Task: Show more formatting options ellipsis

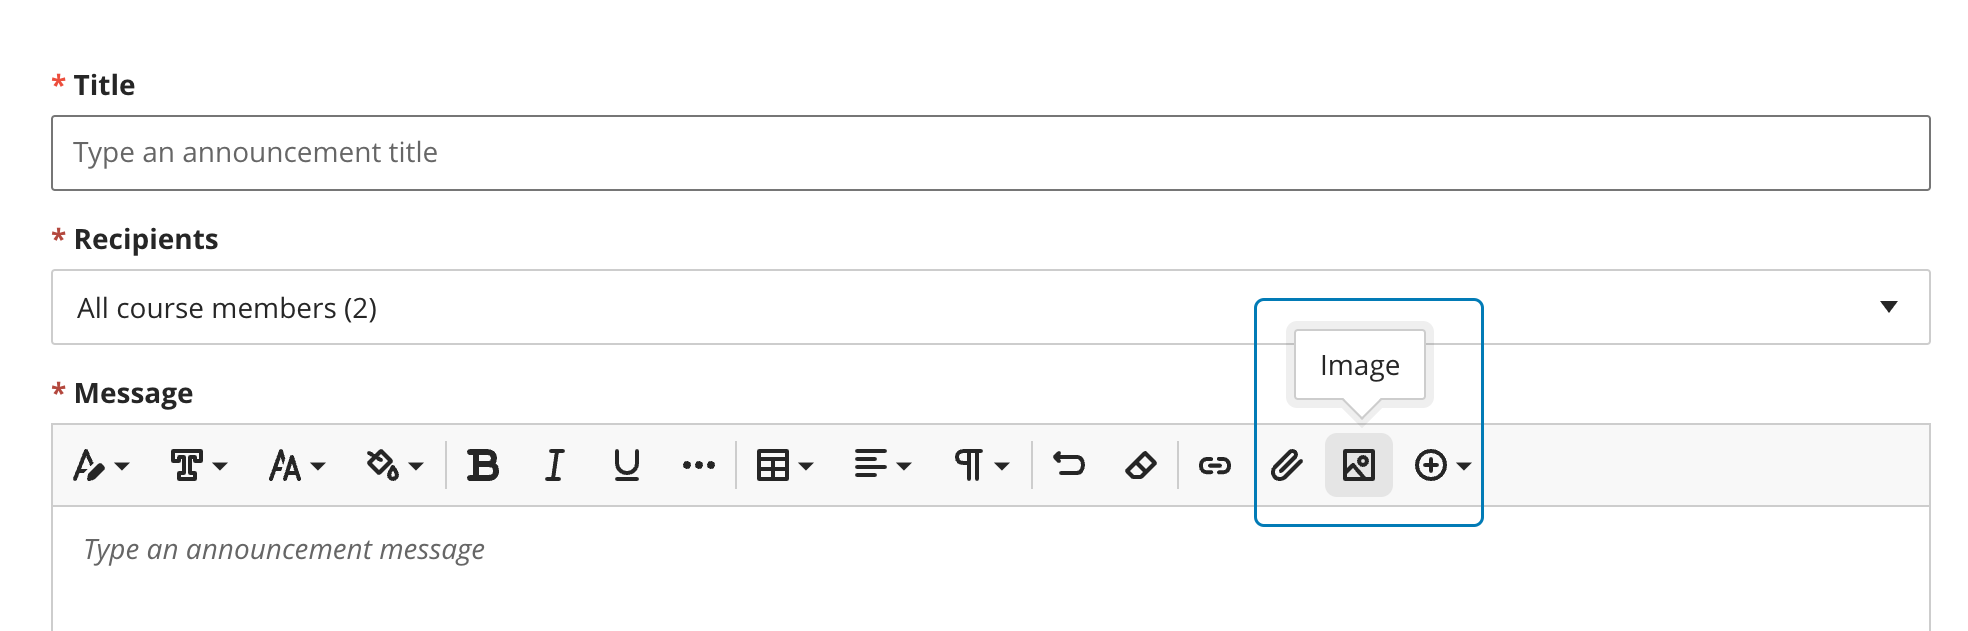Action: tap(699, 465)
